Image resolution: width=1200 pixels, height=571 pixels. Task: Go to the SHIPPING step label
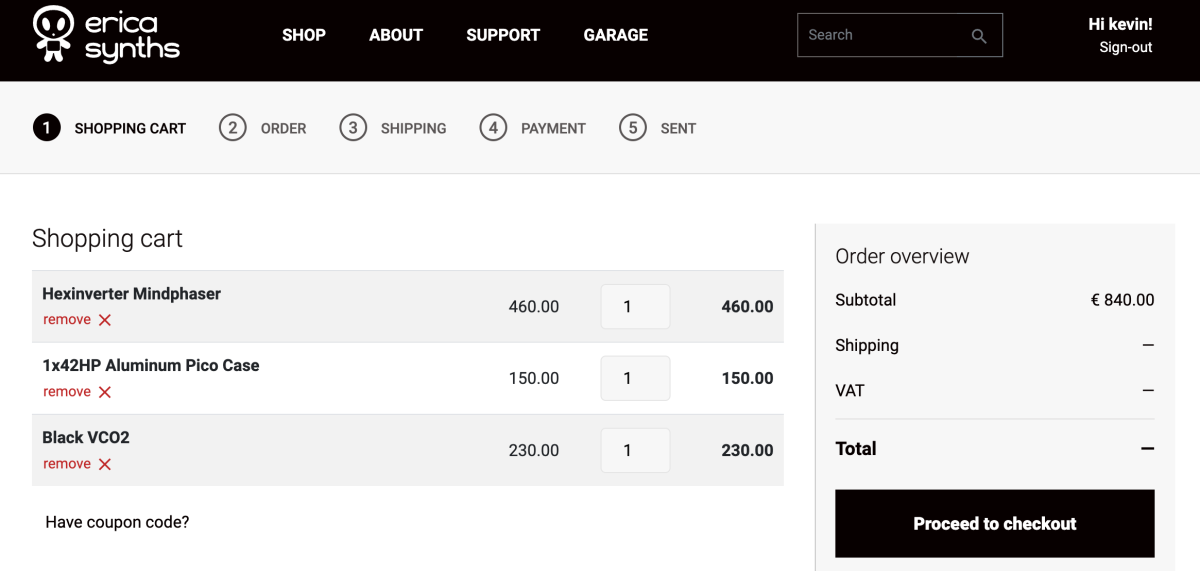tap(414, 128)
